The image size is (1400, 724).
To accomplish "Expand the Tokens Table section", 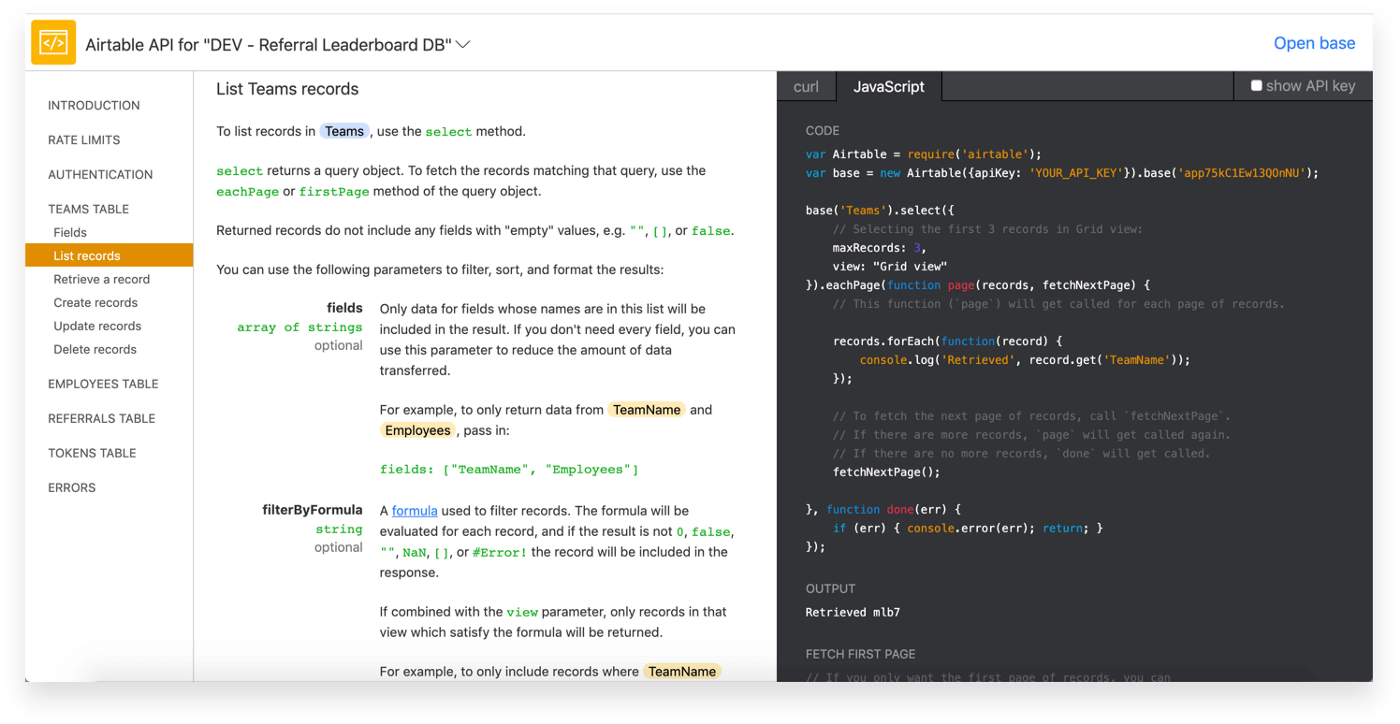I will (x=92, y=453).
